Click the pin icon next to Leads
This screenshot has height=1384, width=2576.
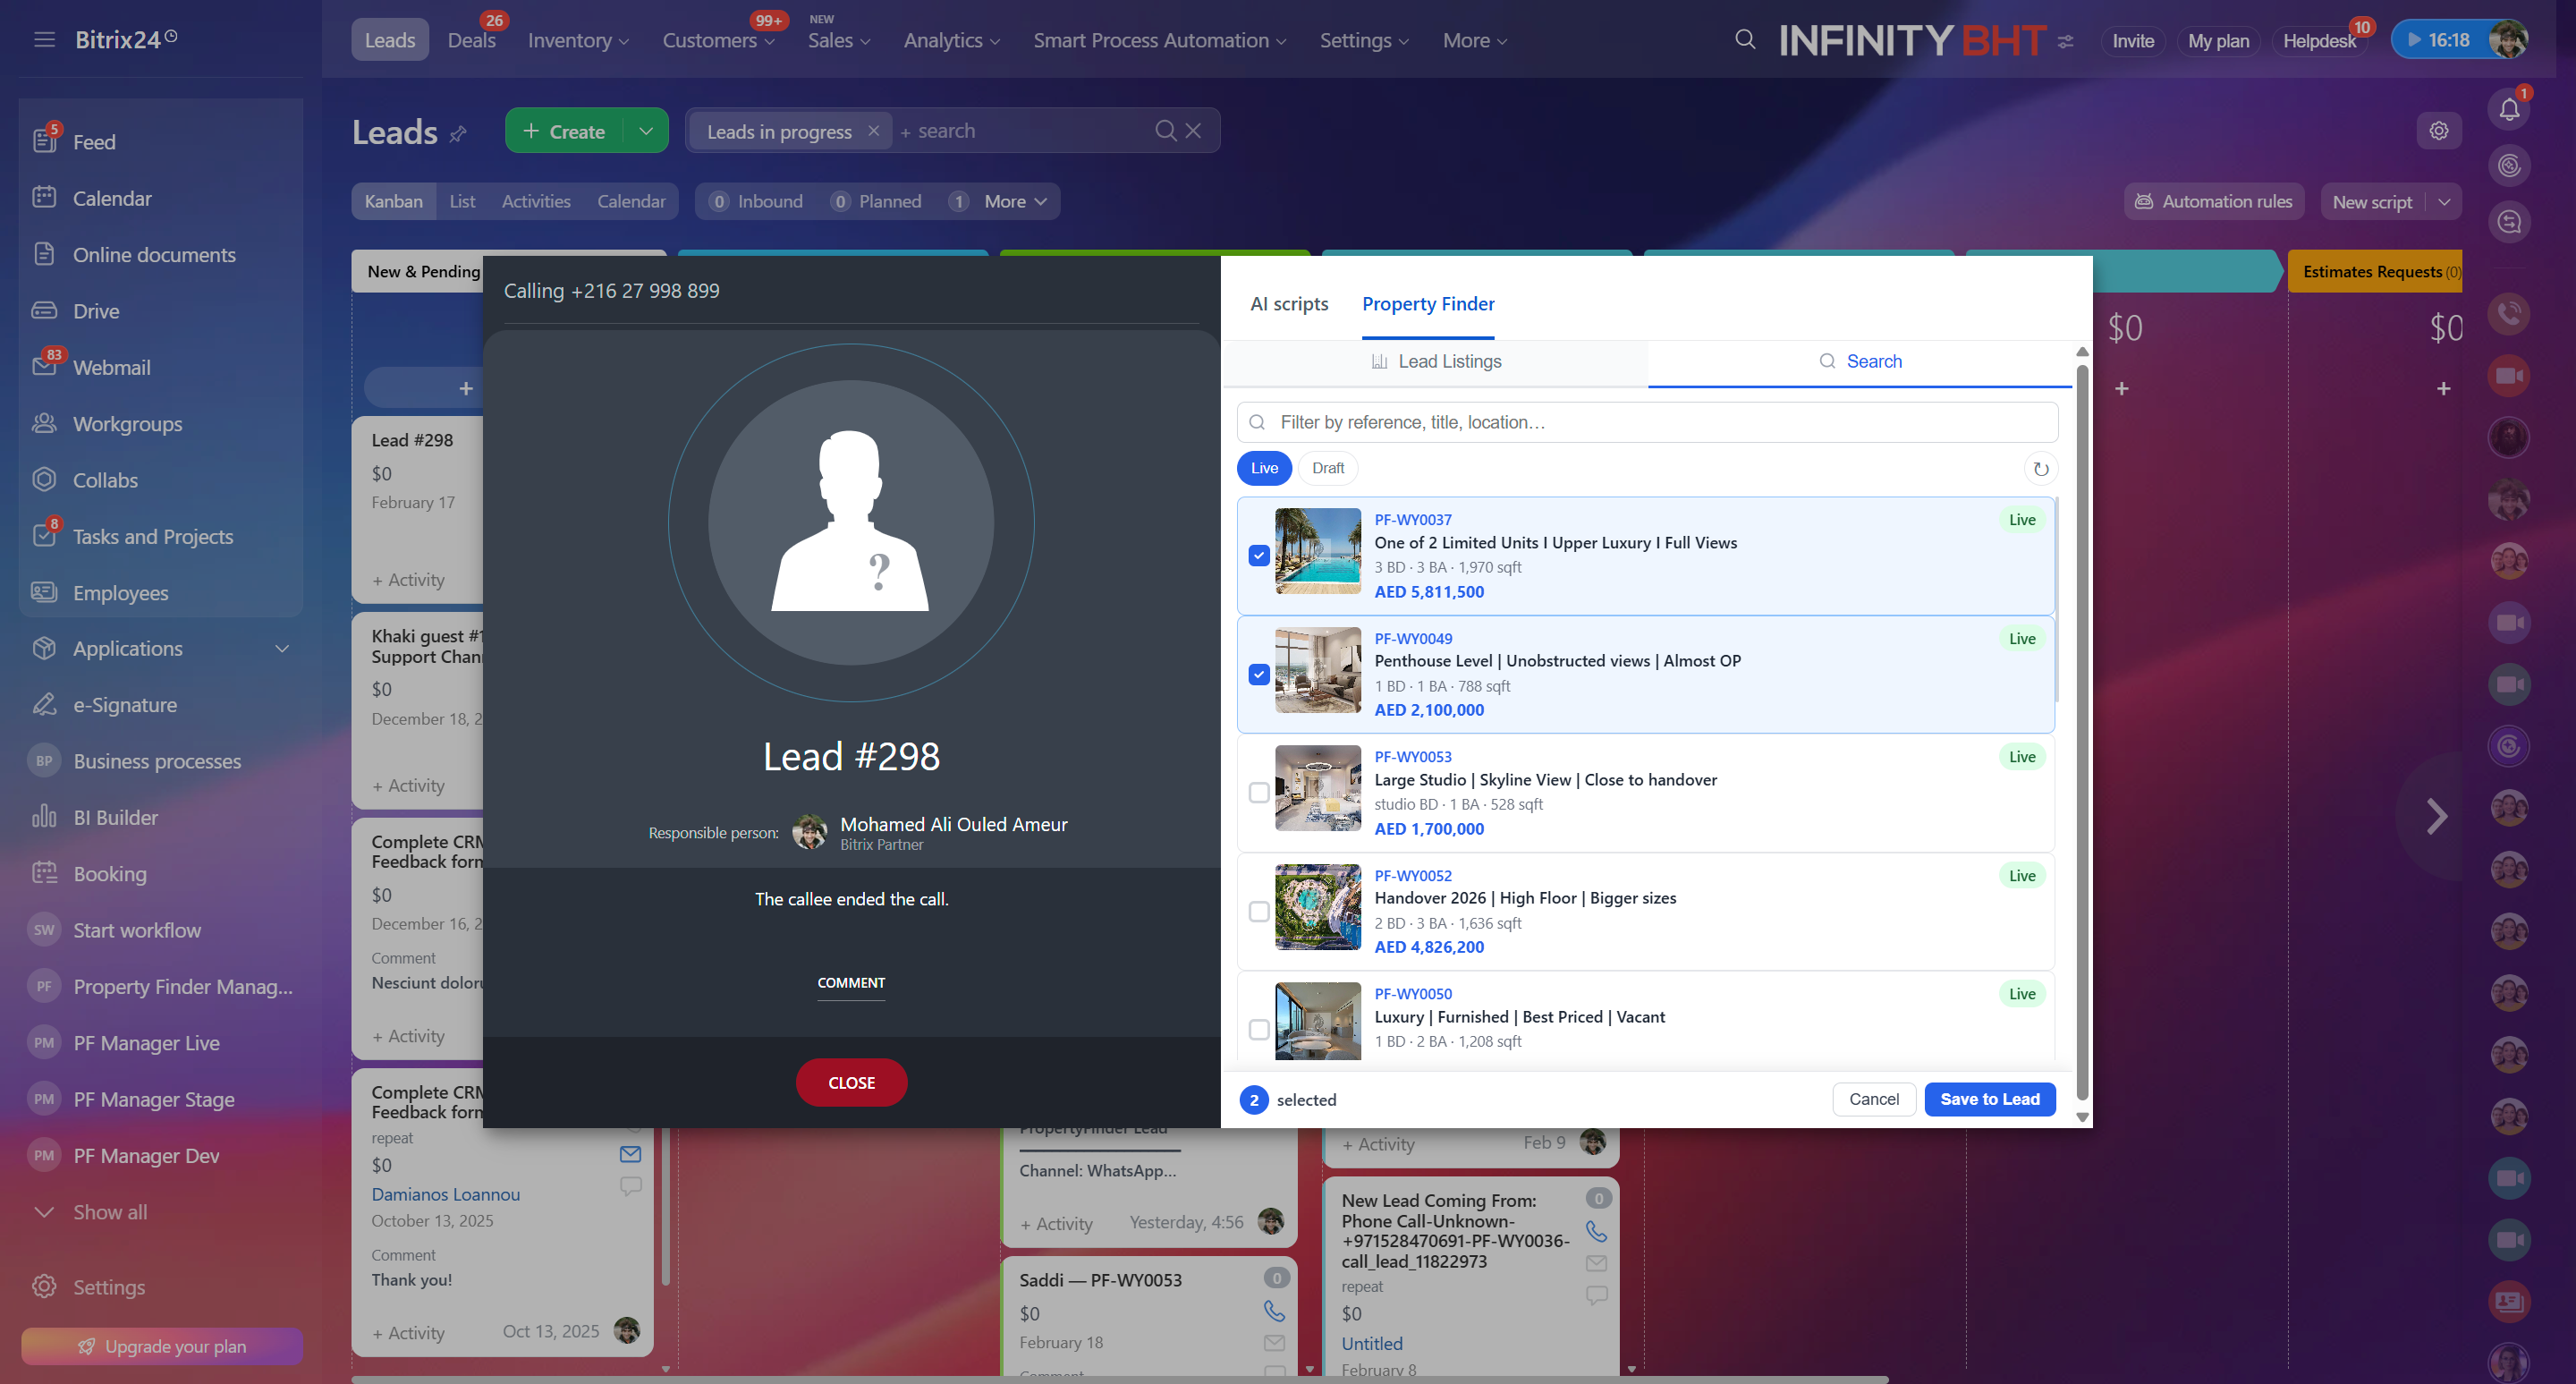[x=458, y=133]
